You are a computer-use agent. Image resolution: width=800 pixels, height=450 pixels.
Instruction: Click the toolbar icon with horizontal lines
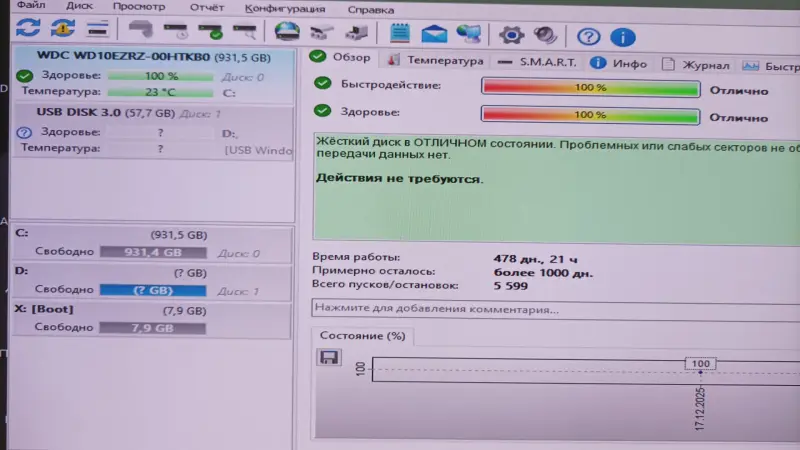(97, 29)
